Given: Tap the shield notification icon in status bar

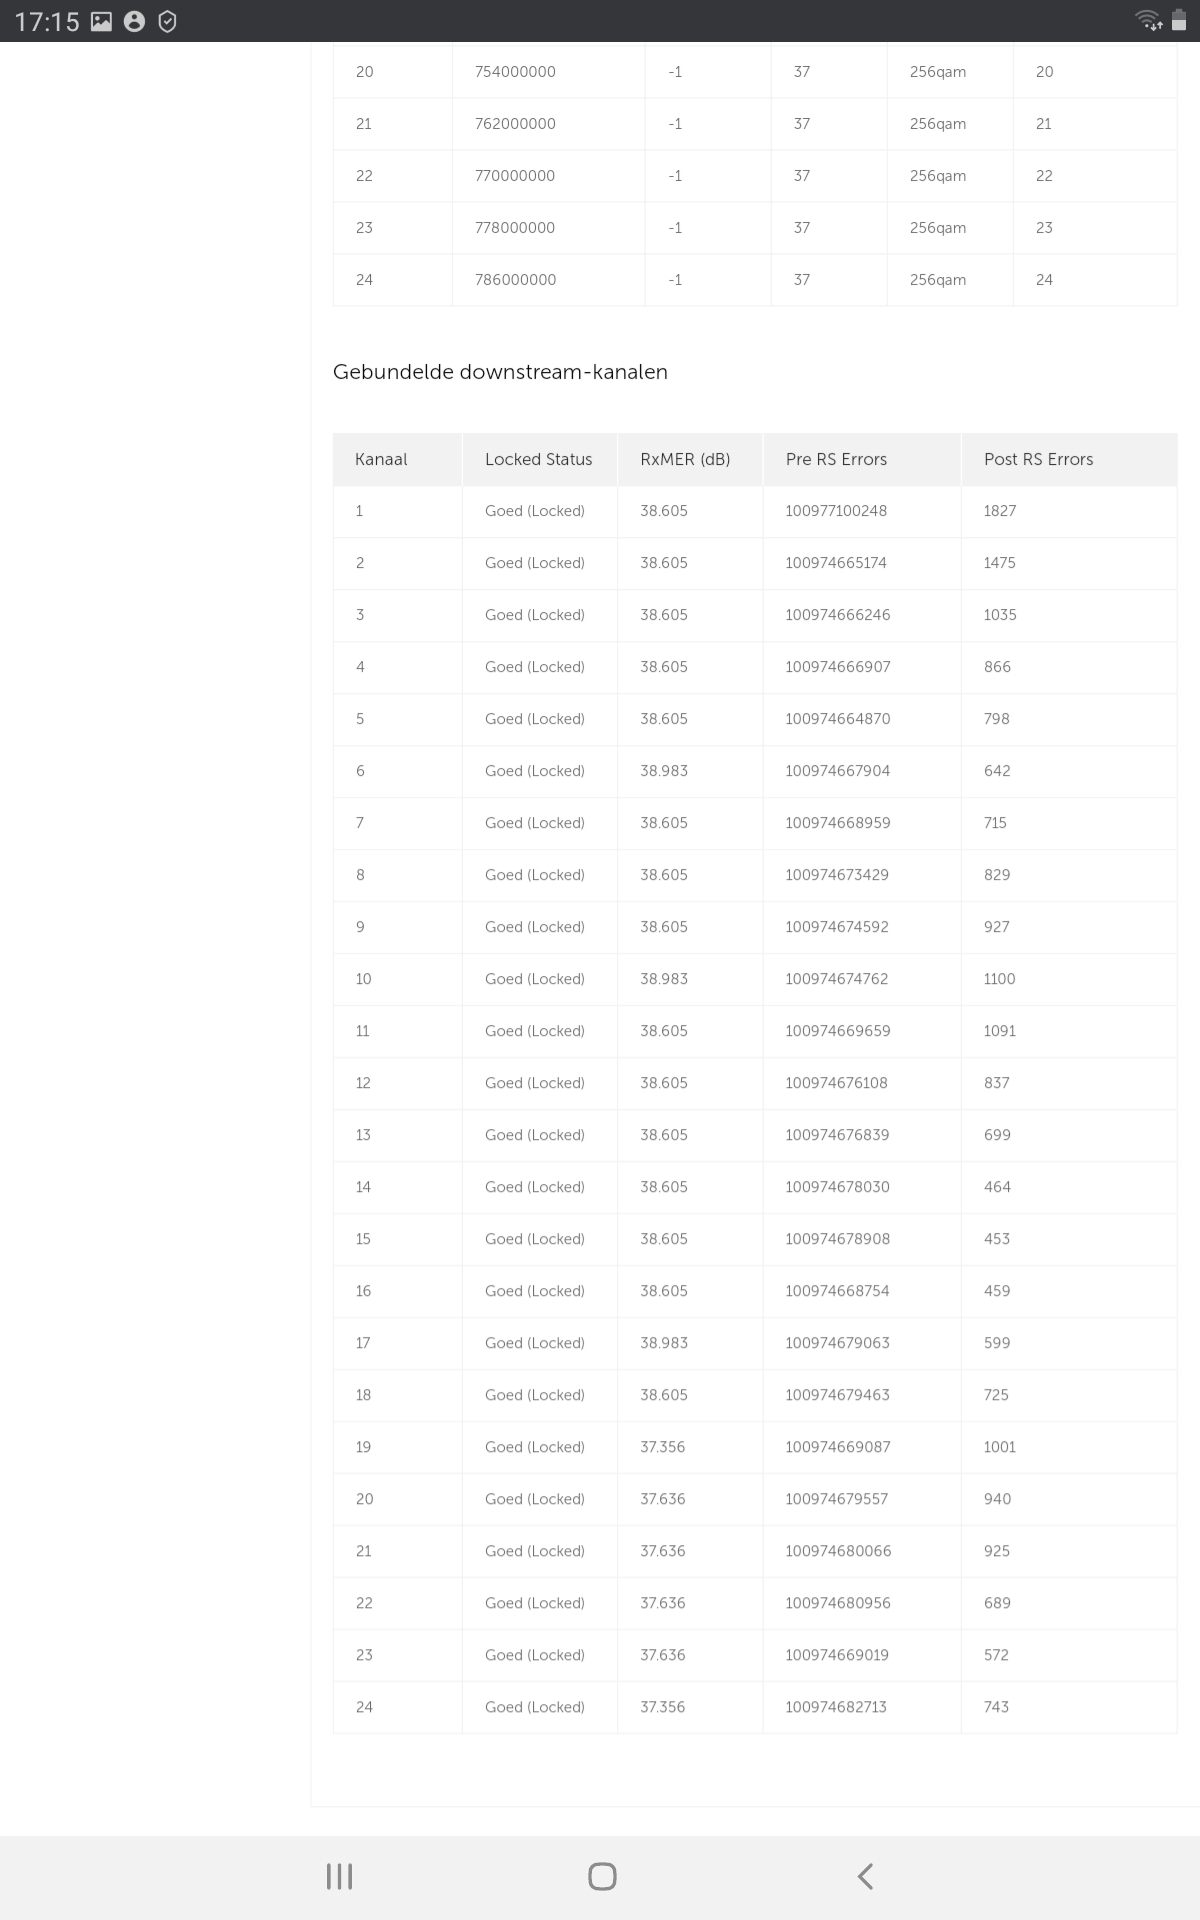Looking at the screenshot, I should pyautogui.click(x=167, y=21).
